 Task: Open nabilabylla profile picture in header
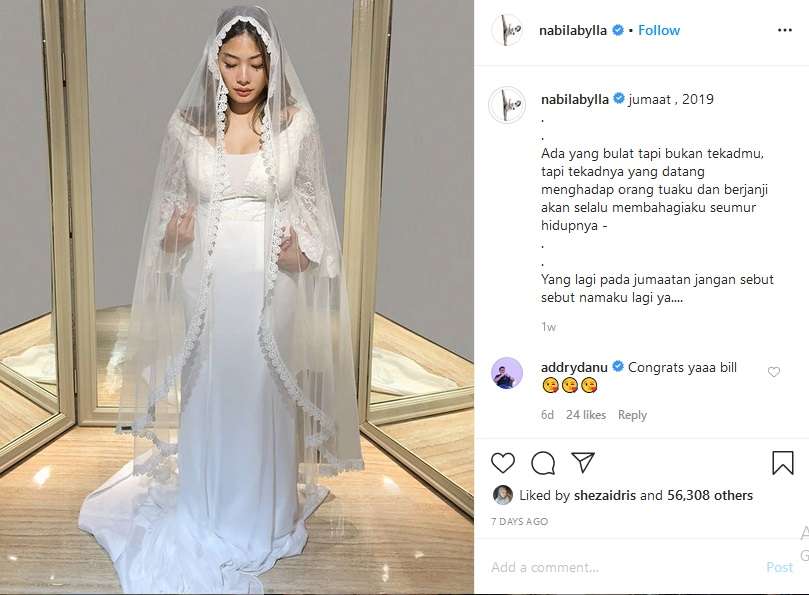click(x=507, y=30)
